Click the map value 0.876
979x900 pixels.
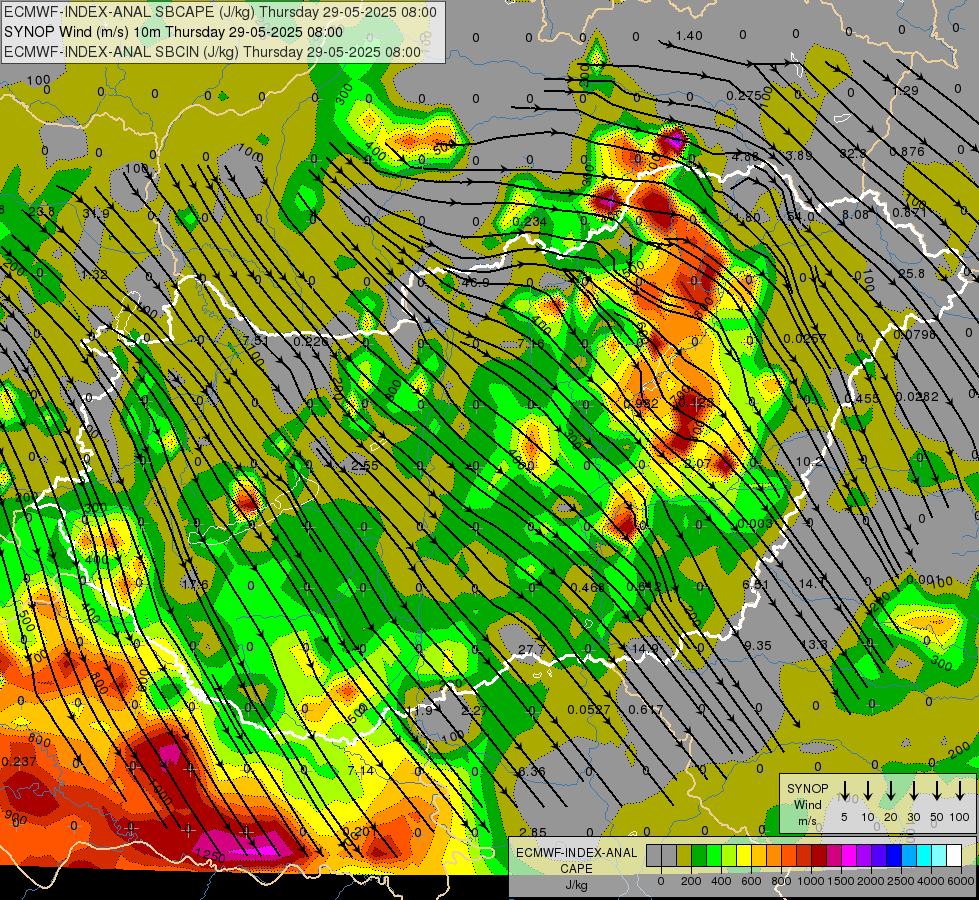(x=907, y=151)
